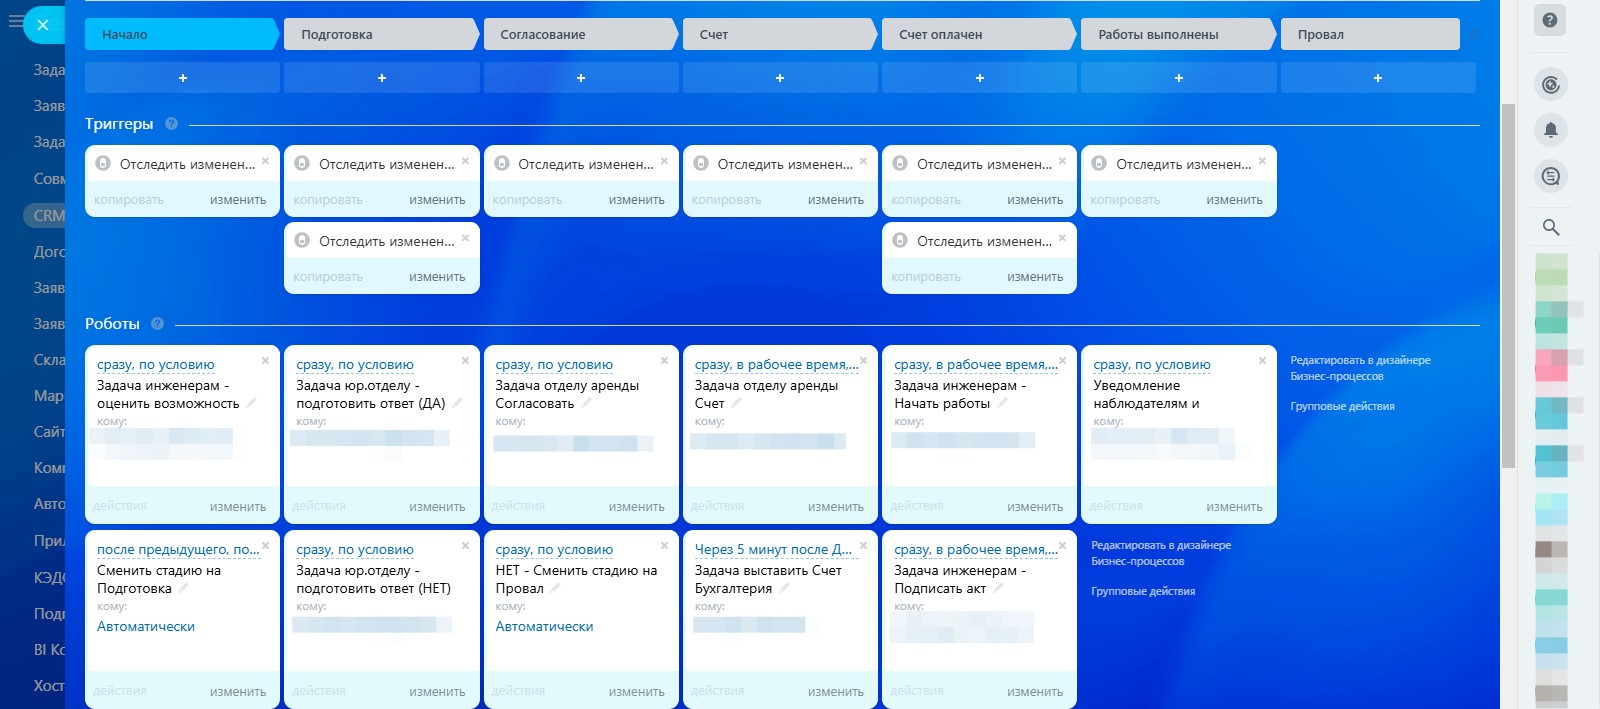Open notifications via the bell icon
This screenshot has width=1600, height=709.
(1550, 130)
